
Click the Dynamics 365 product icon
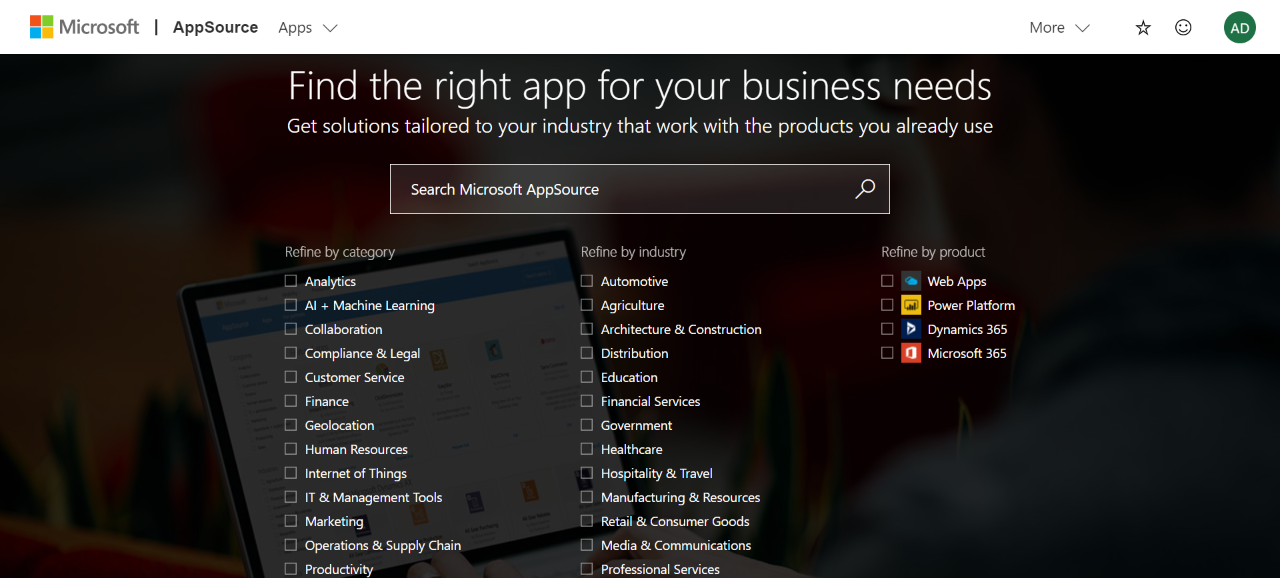[911, 329]
